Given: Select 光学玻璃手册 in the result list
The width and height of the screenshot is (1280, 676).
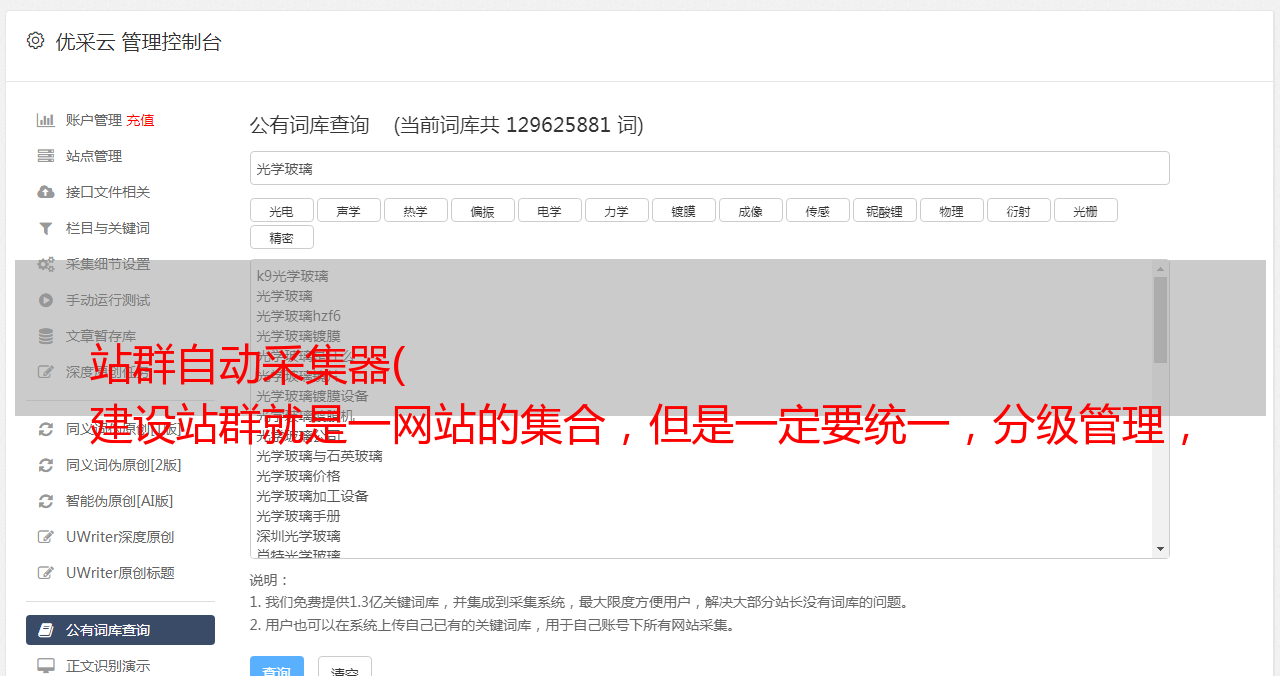Looking at the screenshot, I should click(x=298, y=516).
